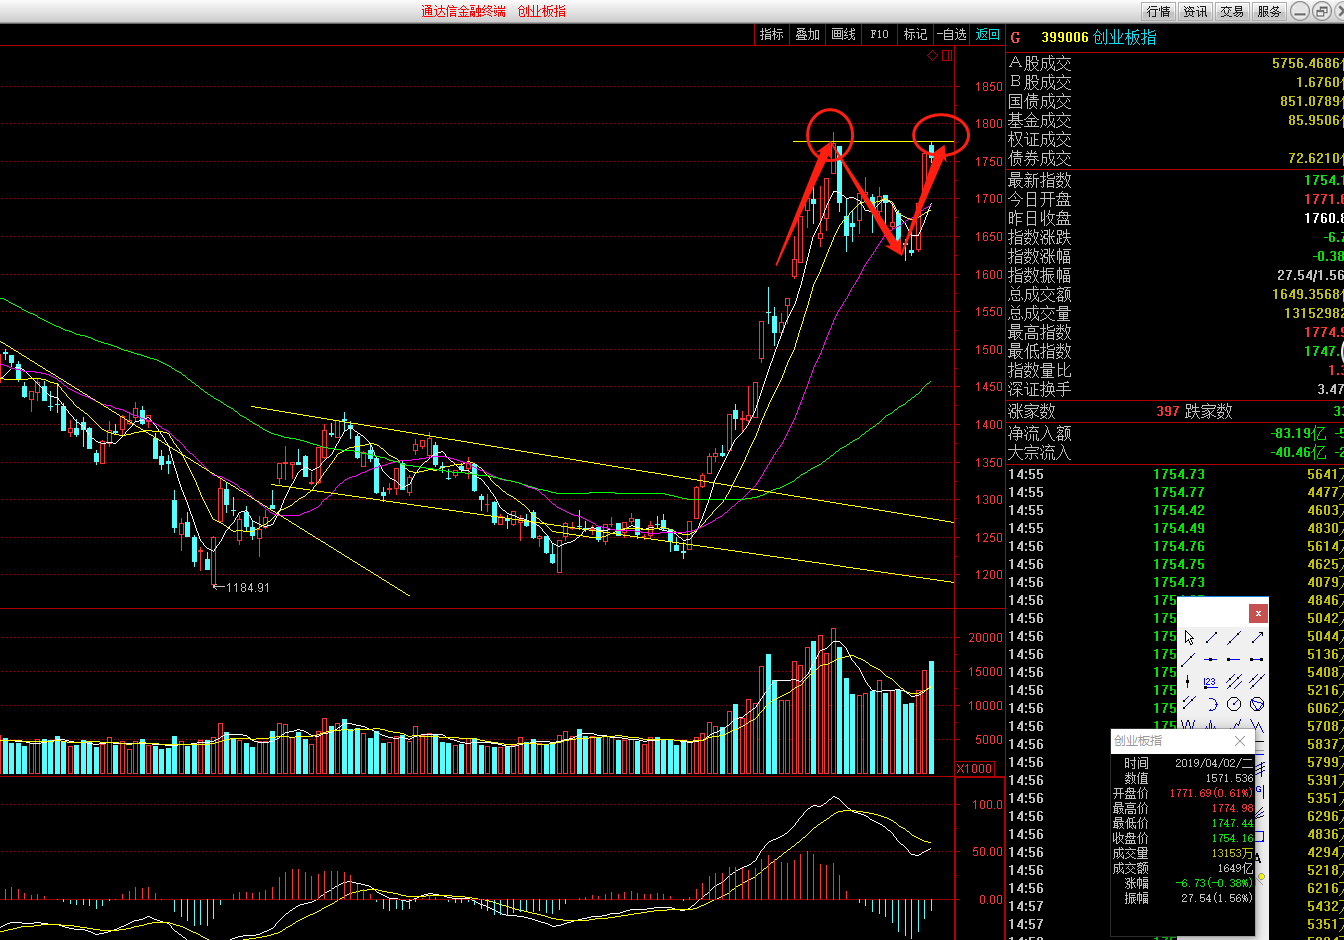This screenshot has width=1344, height=940.
Task: Click the 创业板指 name in the quote header
Action: pyautogui.click(x=1125, y=38)
